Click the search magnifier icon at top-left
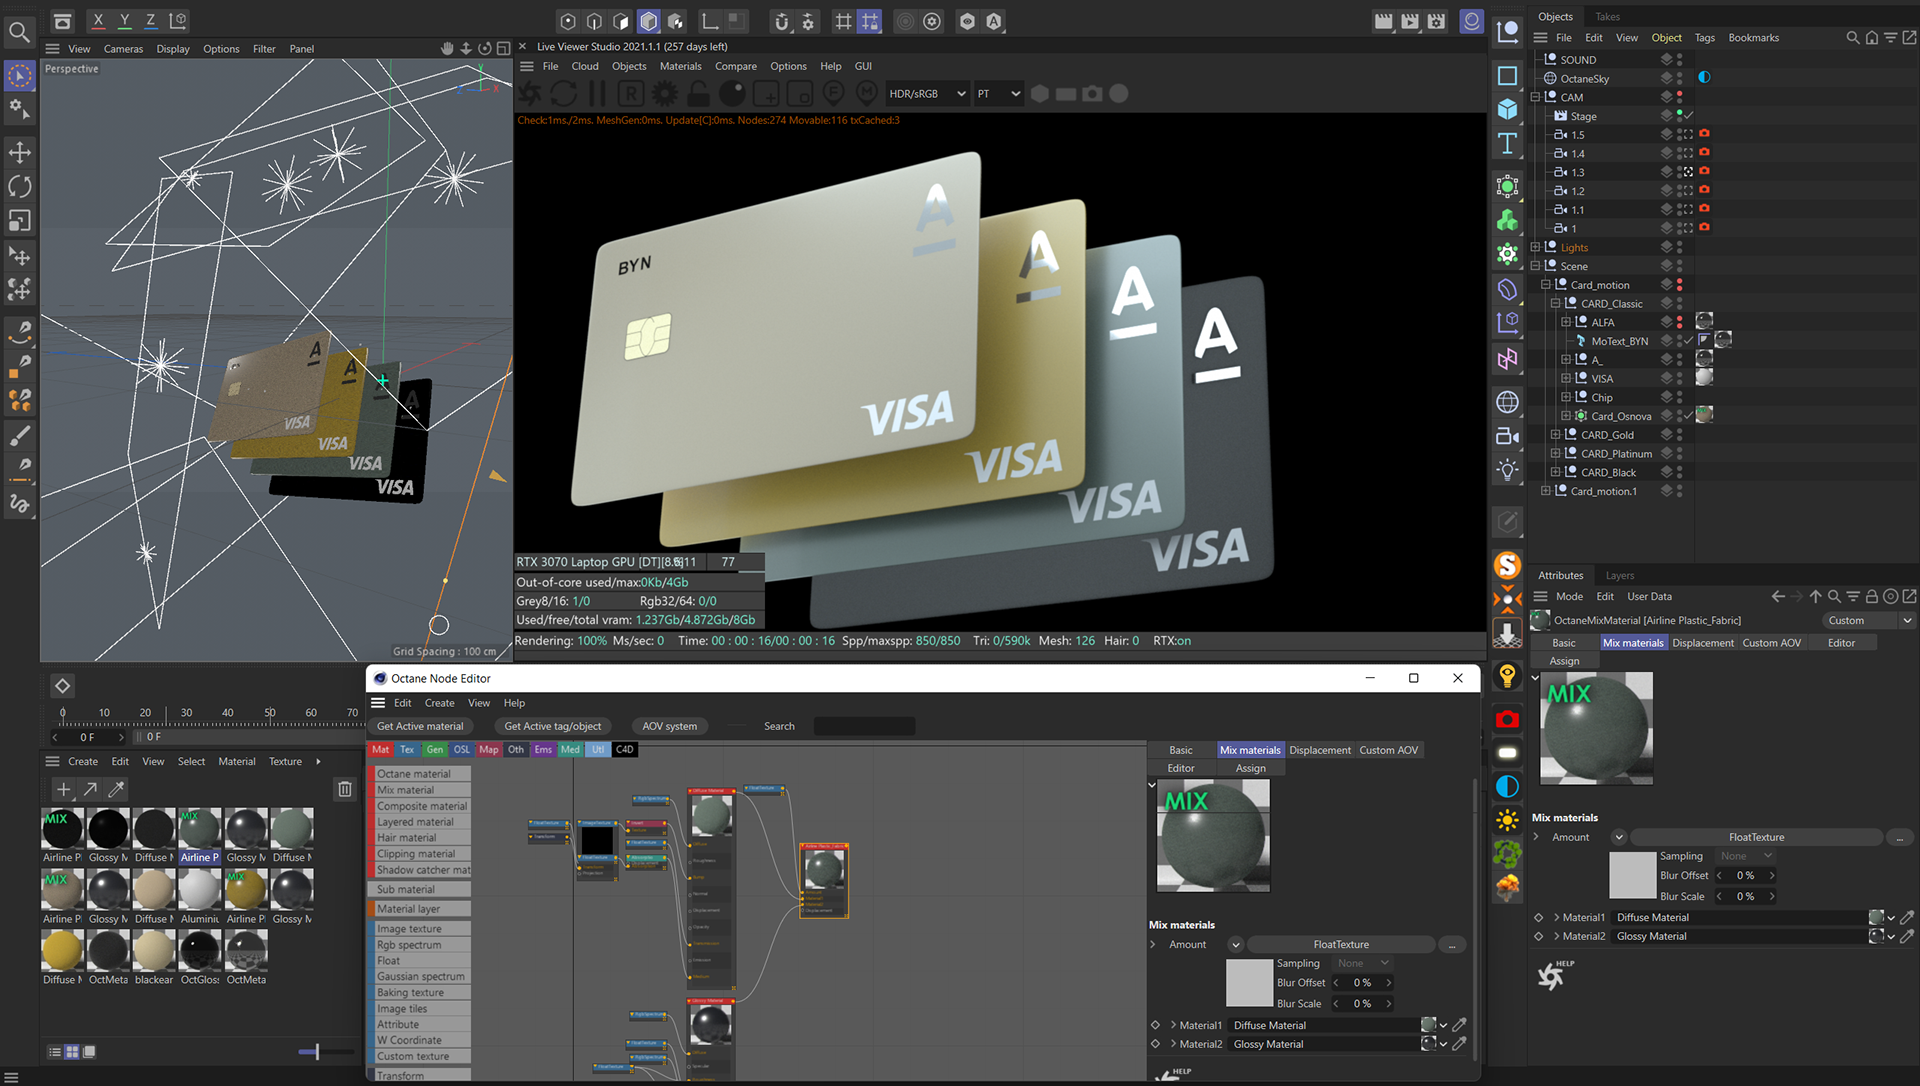 click(x=18, y=32)
